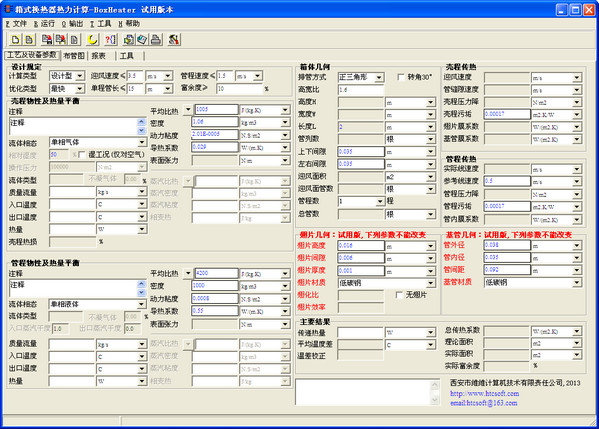Click the red question mark braces icon
The width and height of the screenshot is (599, 429).
coord(111,39)
